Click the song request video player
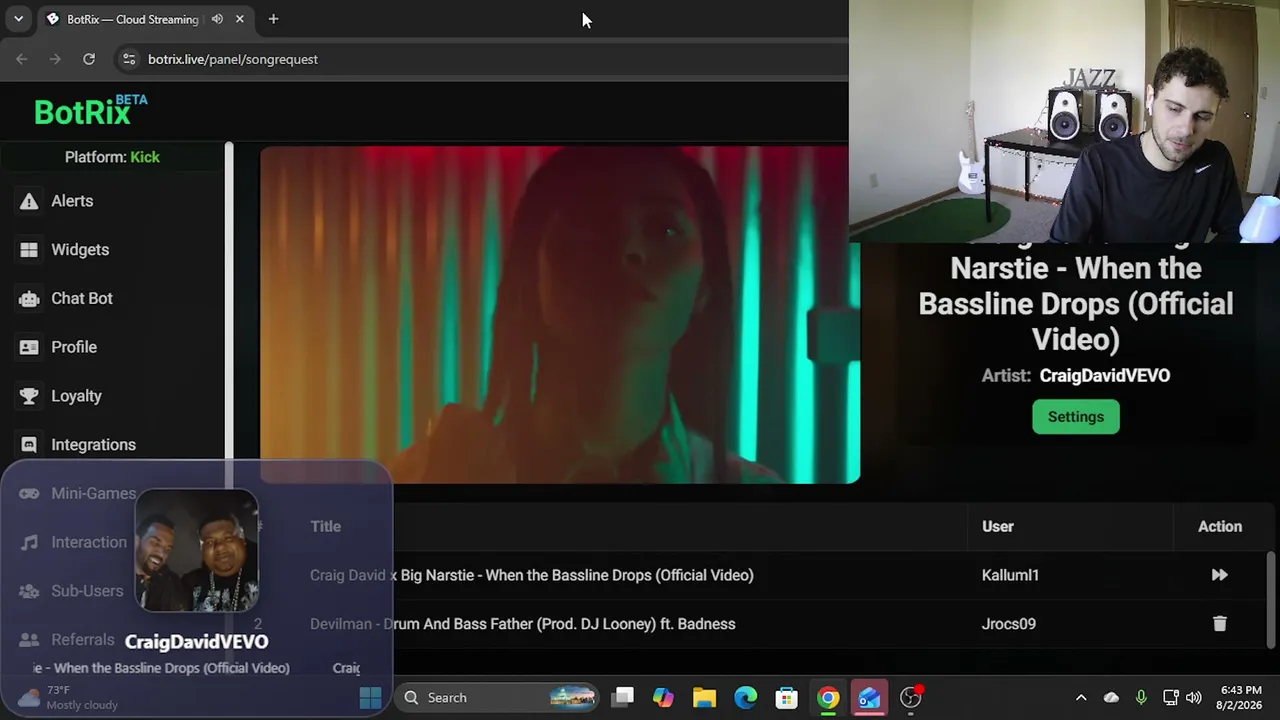 point(560,315)
